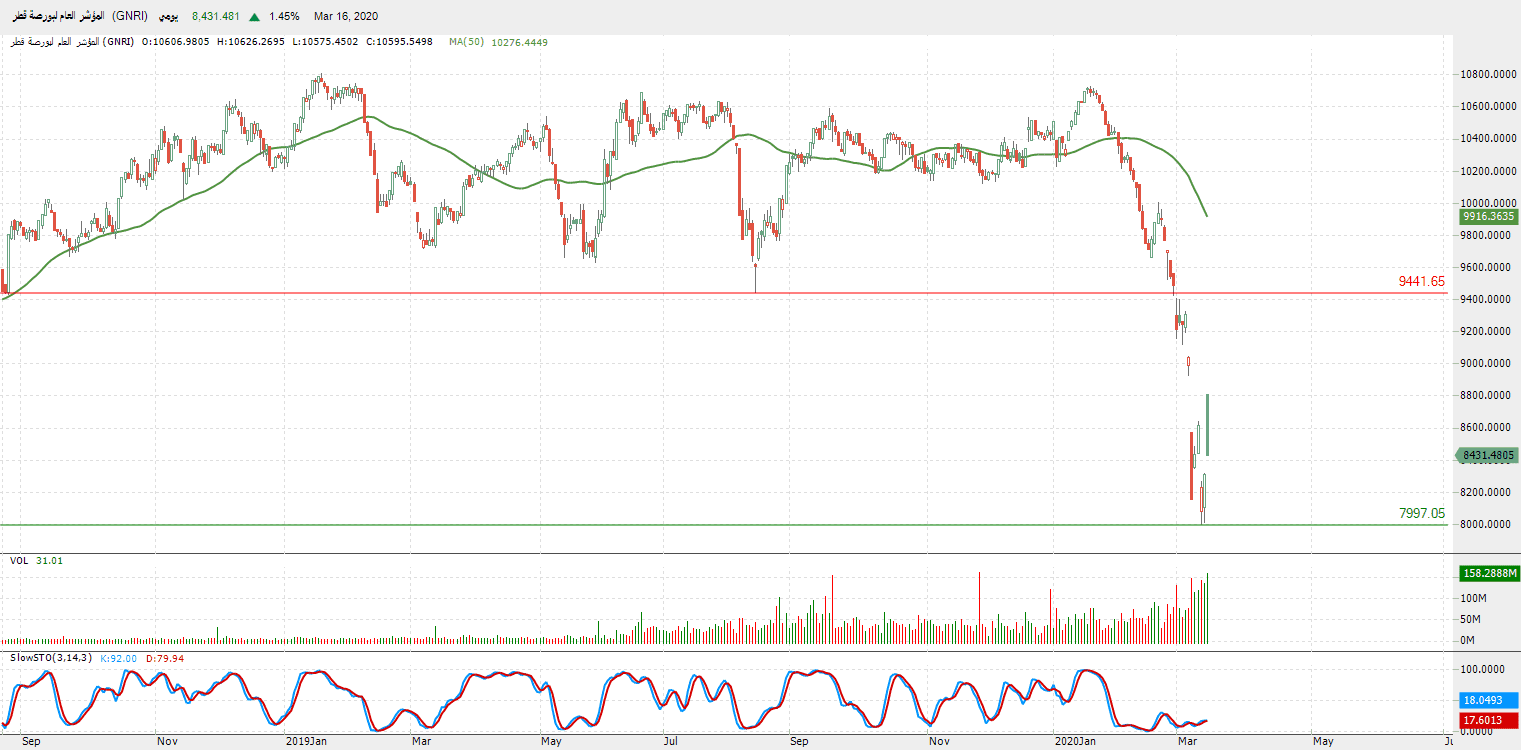
Task: Click the 9600.0000 price axis label
Action: [x=1487, y=267]
